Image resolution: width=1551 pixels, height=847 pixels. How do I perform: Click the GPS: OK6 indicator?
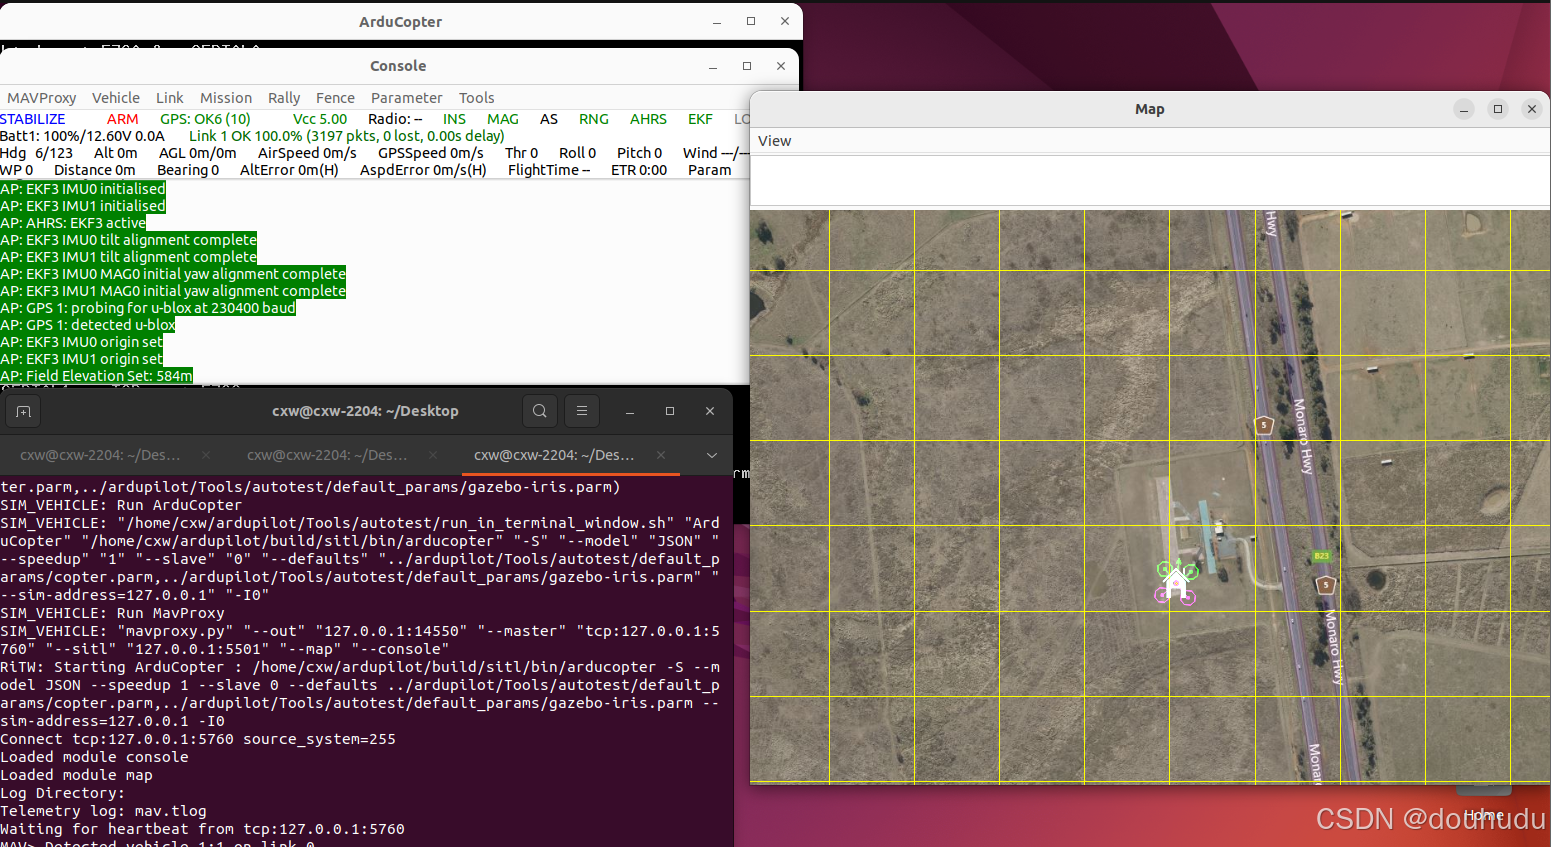click(205, 118)
